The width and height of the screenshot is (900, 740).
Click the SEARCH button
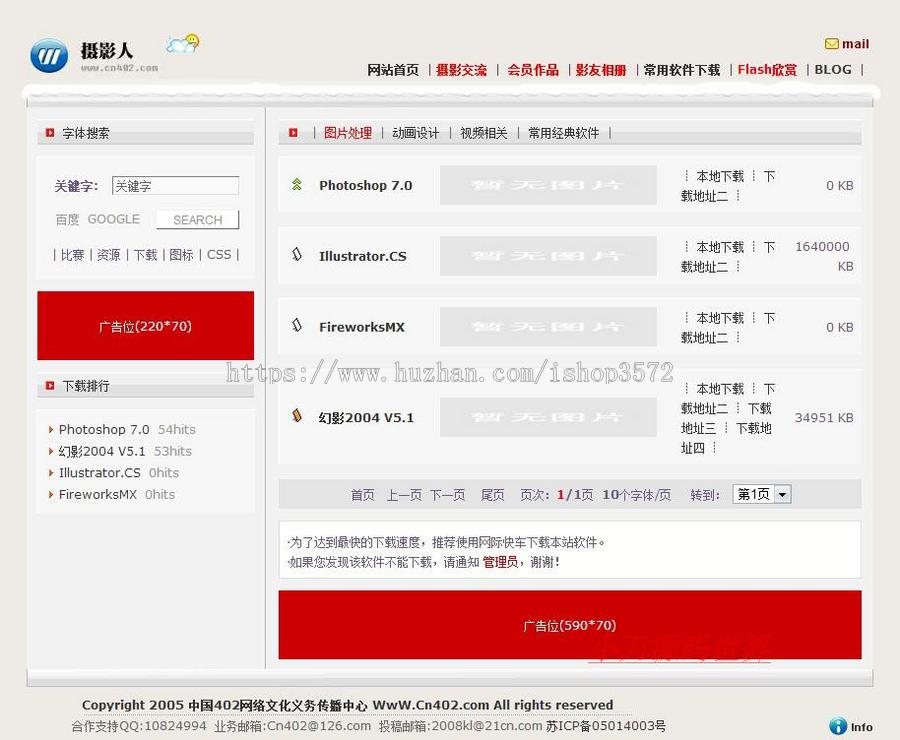coord(197,219)
